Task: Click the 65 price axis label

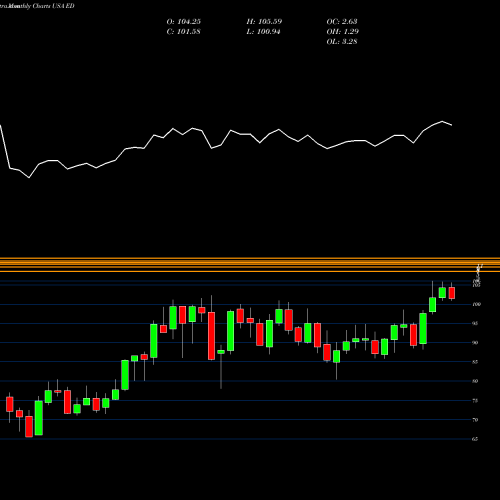Action: [475, 439]
